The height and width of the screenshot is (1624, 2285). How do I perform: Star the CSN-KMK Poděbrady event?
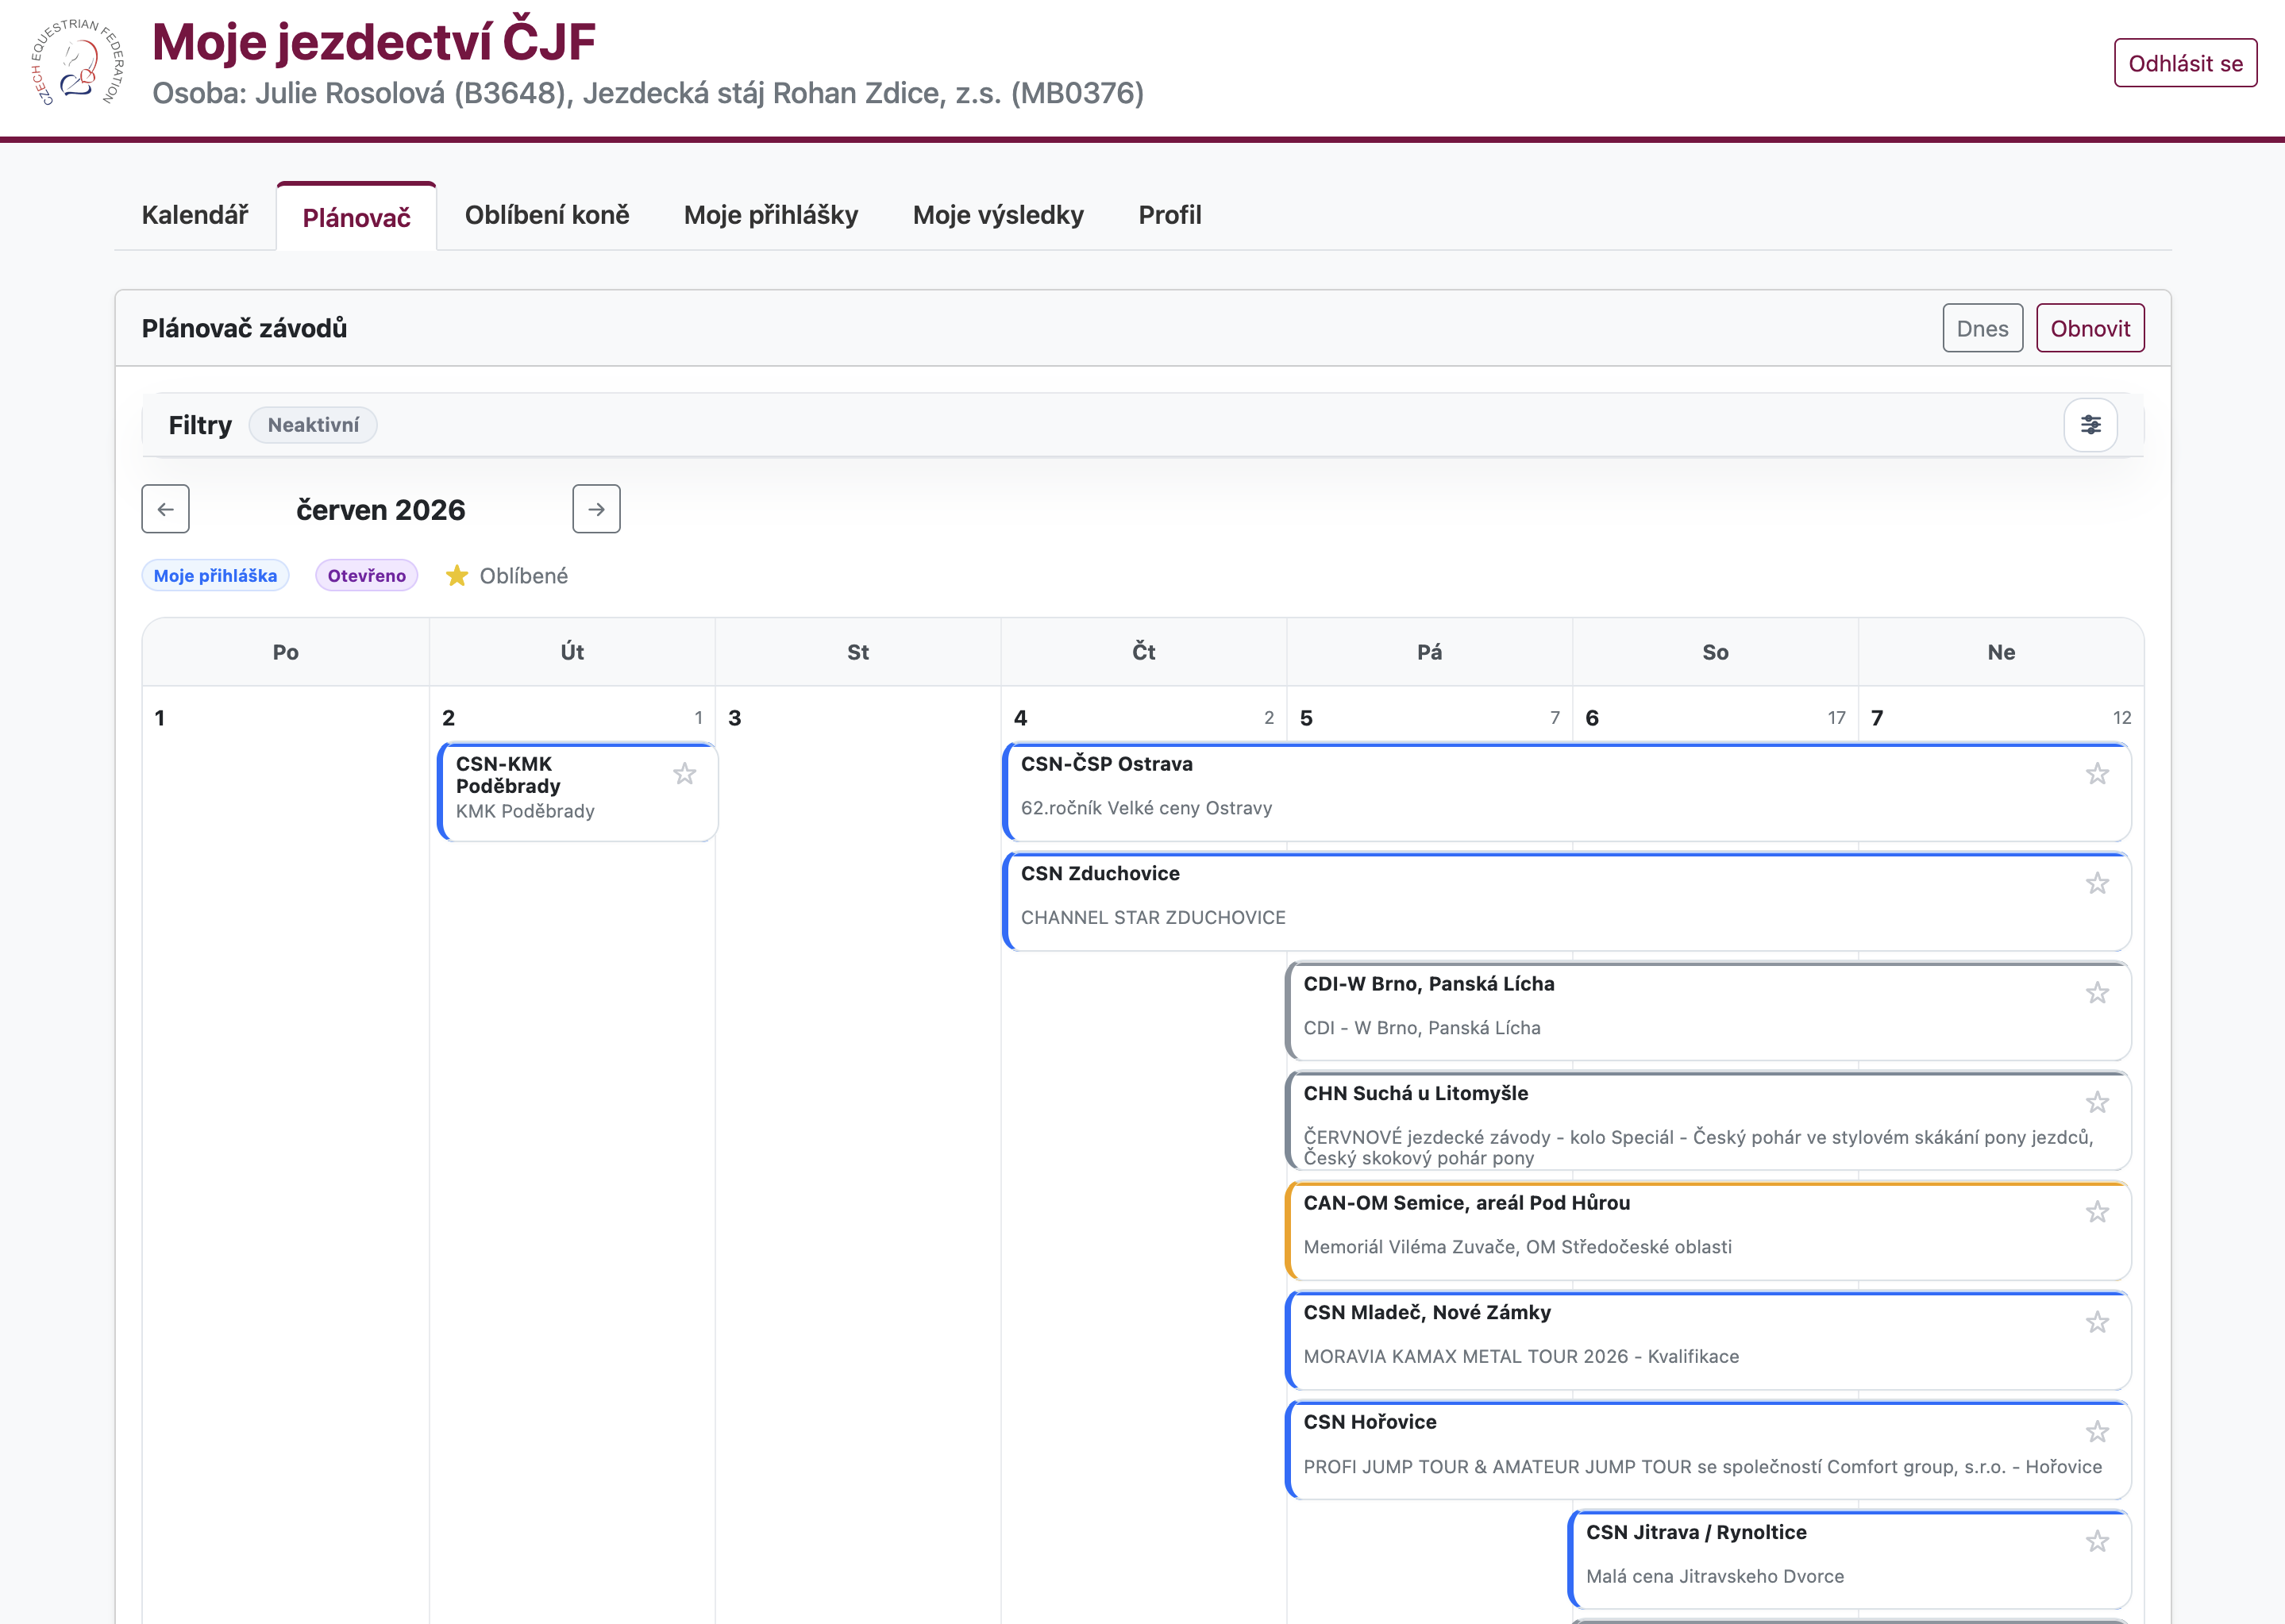[684, 774]
